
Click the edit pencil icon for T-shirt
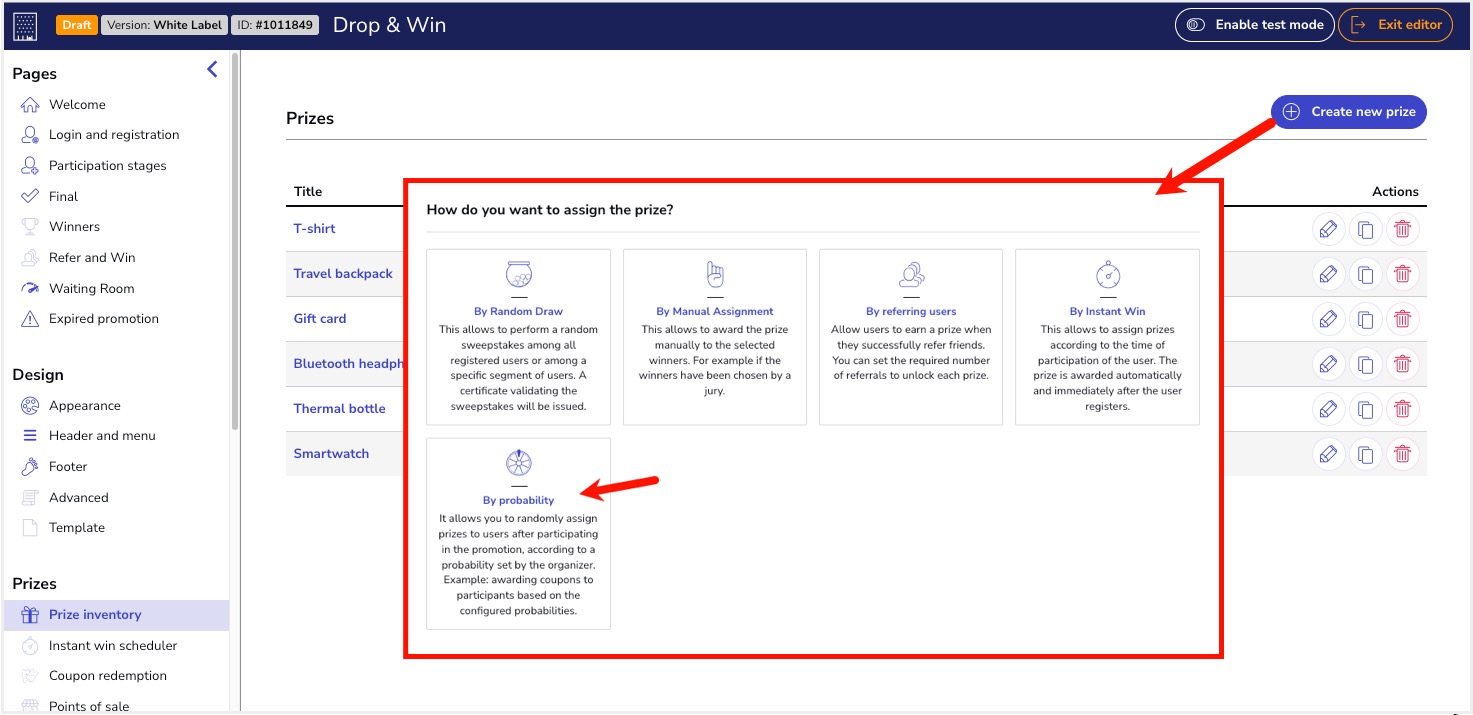[x=1328, y=229]
